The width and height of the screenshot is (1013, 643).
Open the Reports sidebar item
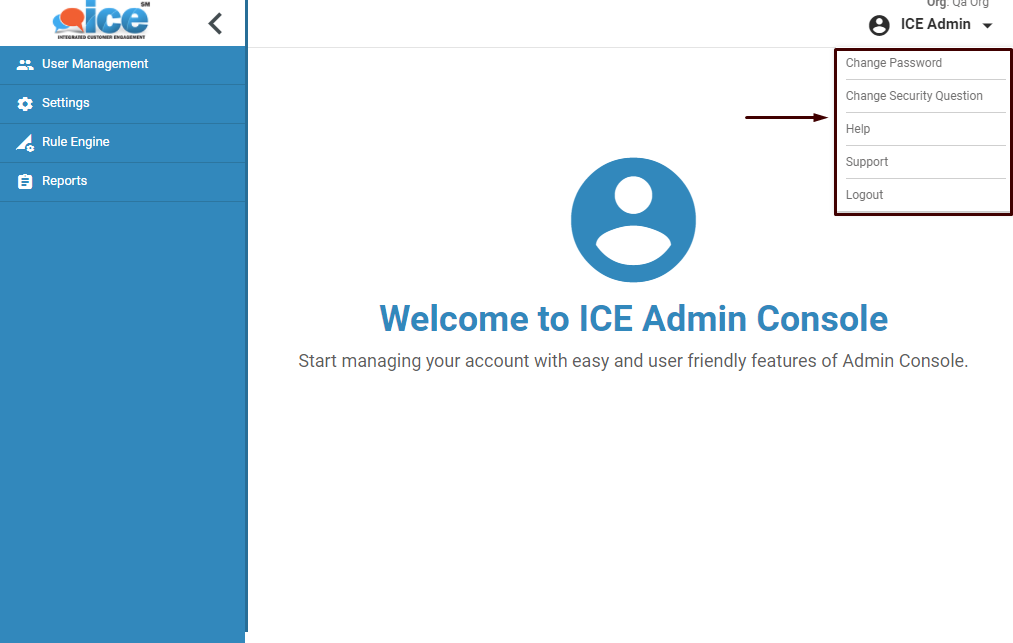[x=123, y=182]
